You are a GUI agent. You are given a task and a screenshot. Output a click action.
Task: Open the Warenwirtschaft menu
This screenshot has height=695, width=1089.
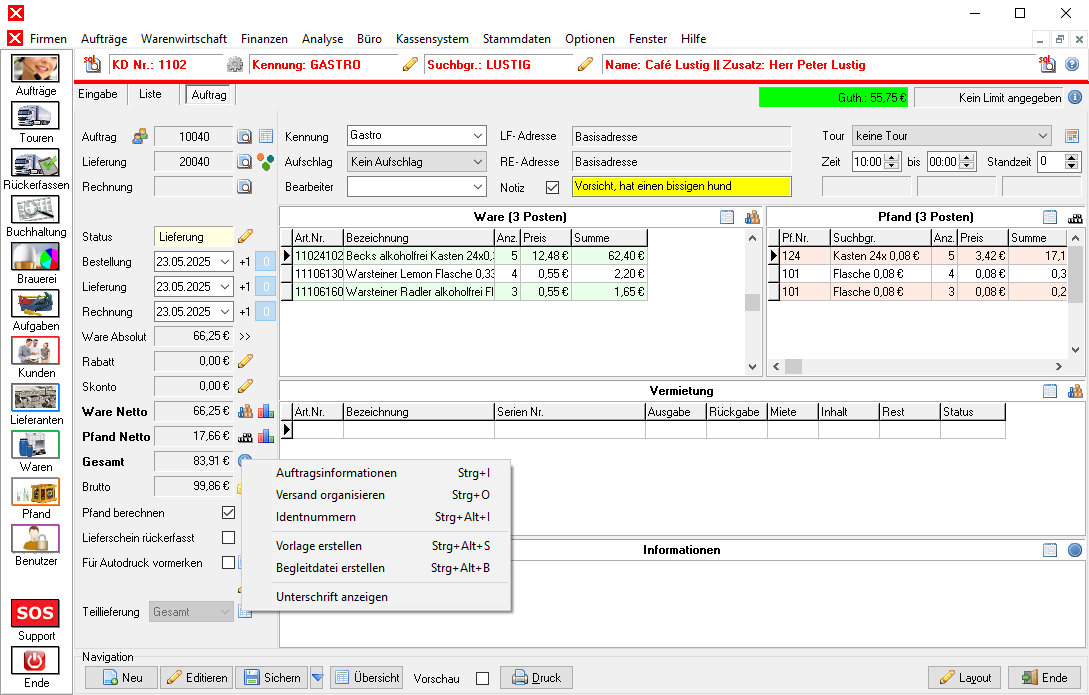183,39
